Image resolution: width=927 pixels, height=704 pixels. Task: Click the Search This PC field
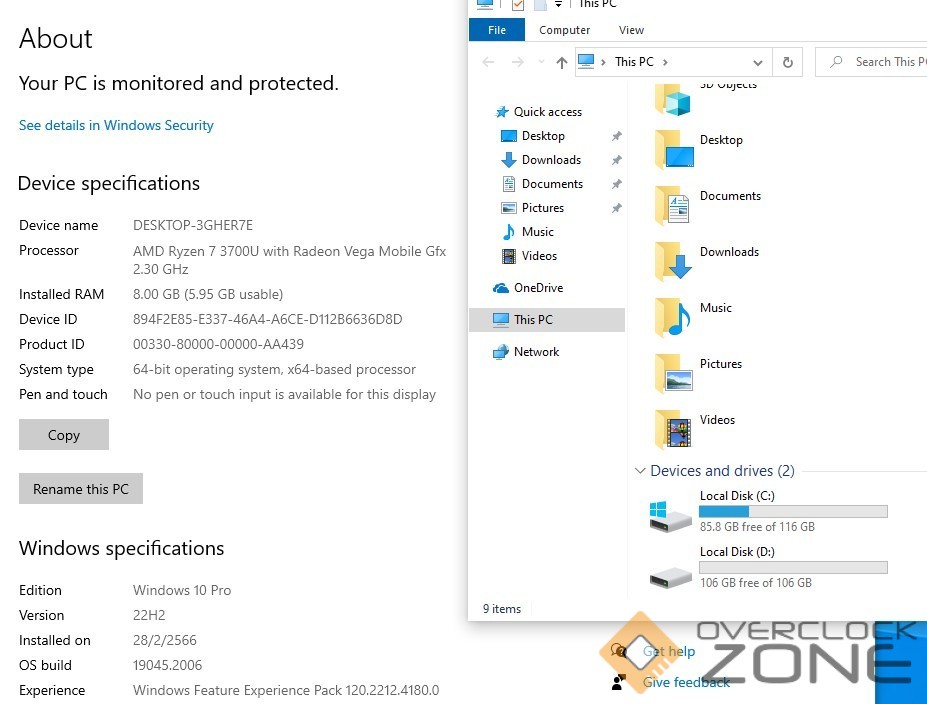click(871, 62)
